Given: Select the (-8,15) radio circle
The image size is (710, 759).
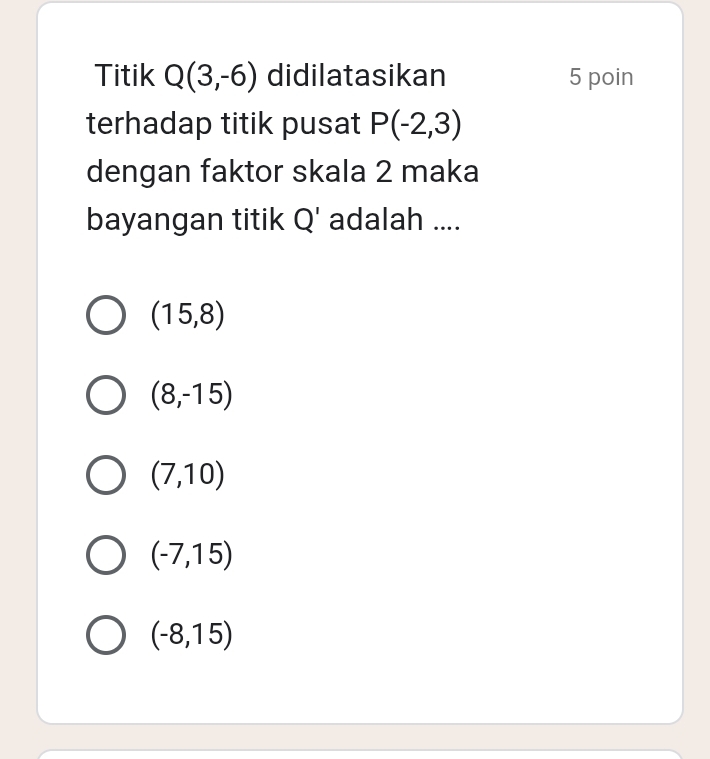Looking at the screenshot, I should coord(106,635).
